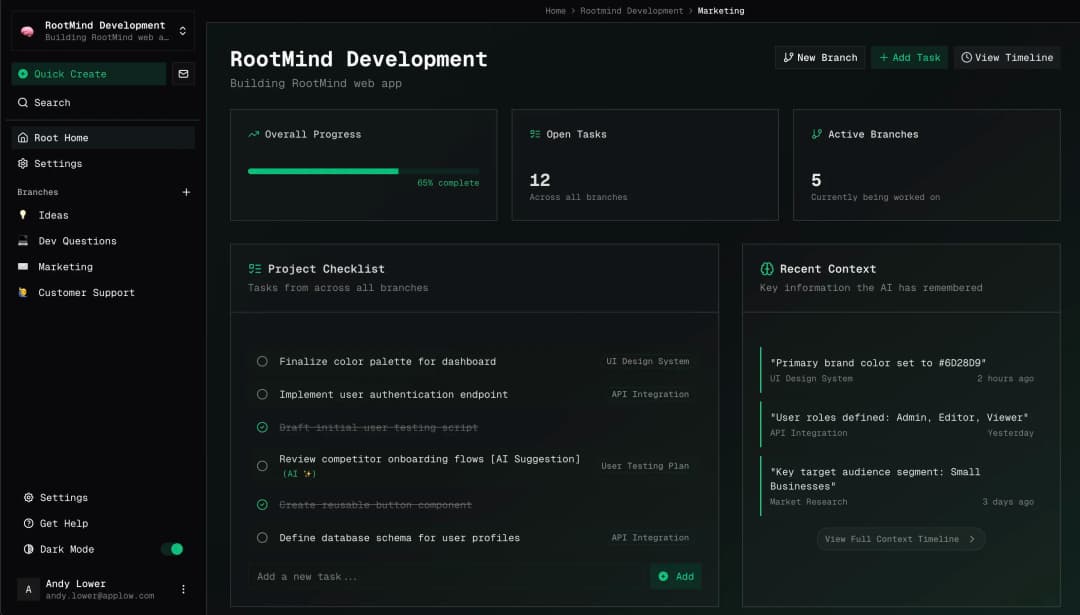Expand View Full Context Timeline
Viewport: 1080px width, 615px height.
pyautogui.click(x=900, y=538)
